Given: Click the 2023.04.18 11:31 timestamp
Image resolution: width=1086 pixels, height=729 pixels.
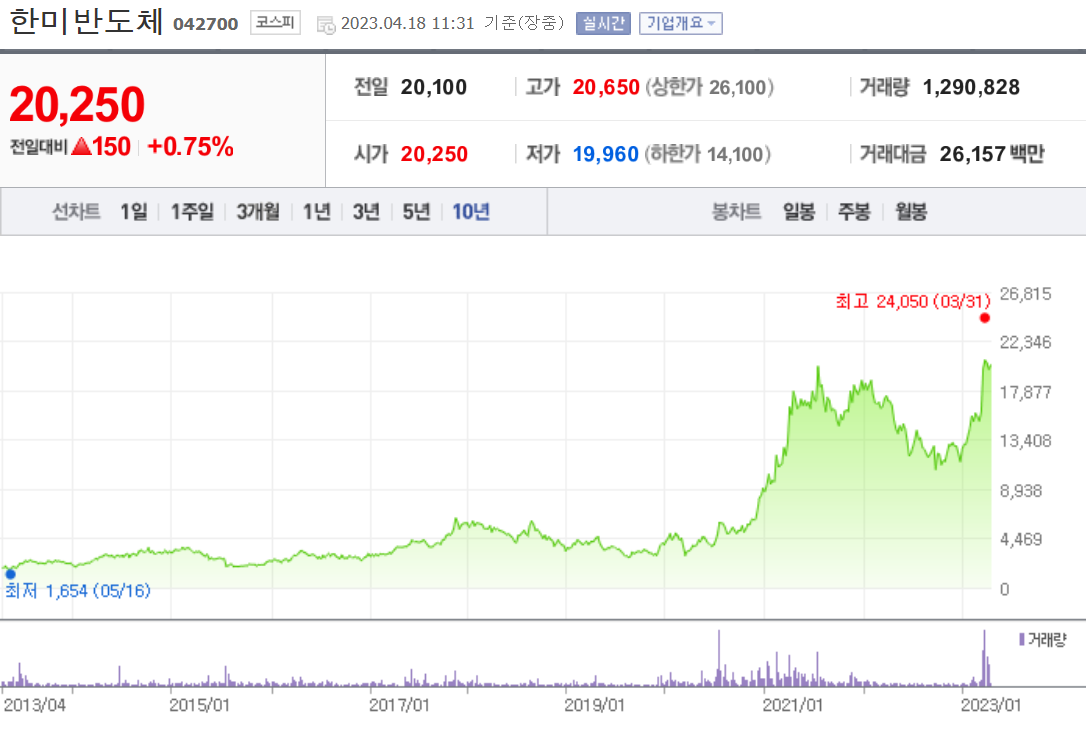Looking at the screenshot, I should point(408,24).
